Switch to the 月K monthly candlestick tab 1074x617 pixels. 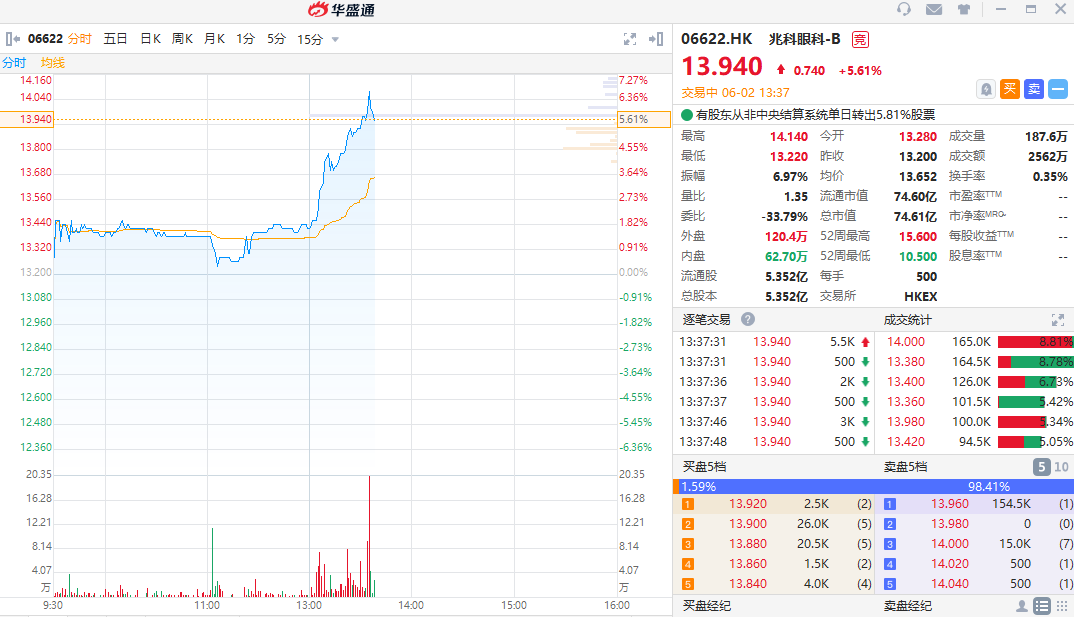[214, 39]
